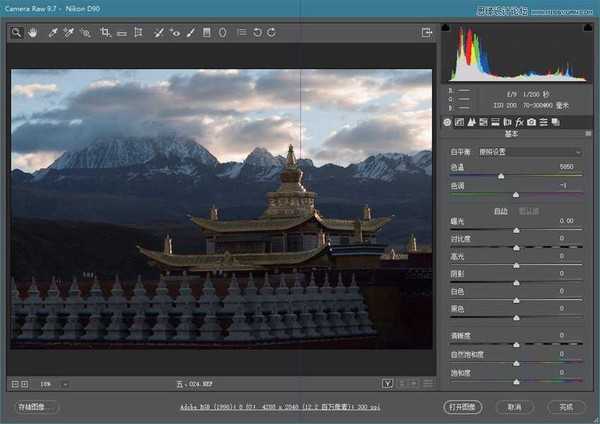This screenshot has width=600, height=424.
Task: Switch to the Tone Curve tab
Action: coord(459,122)
